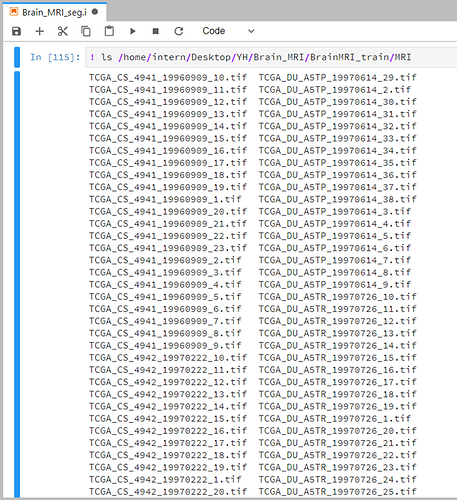Click the dropdown chevron beside Code
Image resolution: width=457 pixels, height=500 pixels.
tap(251, 31)
